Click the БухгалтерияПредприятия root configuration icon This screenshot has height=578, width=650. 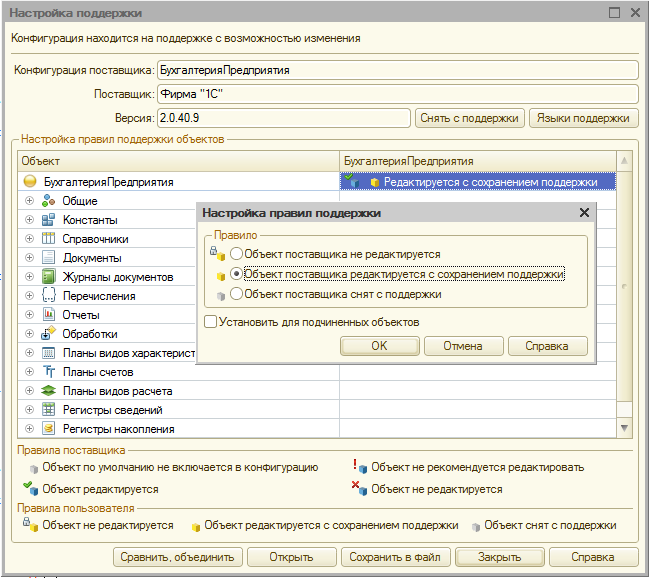pyautogui.click(x=30, y=182)
